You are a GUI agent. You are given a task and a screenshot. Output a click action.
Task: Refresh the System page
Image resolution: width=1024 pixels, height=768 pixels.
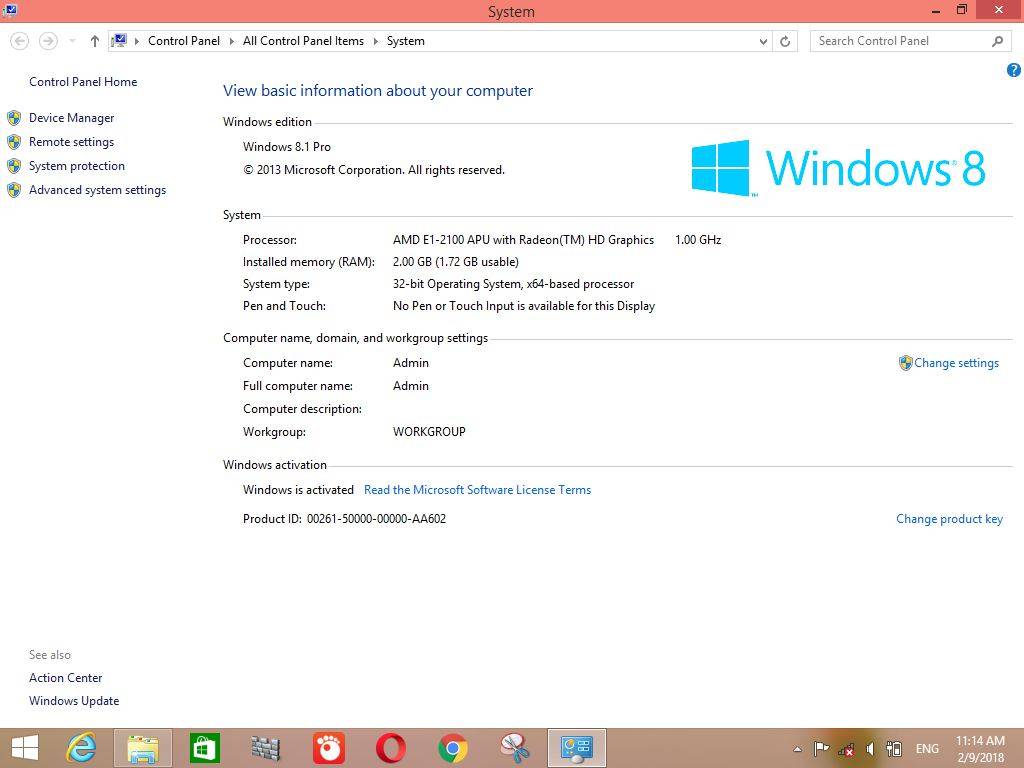tap(785, 41)
